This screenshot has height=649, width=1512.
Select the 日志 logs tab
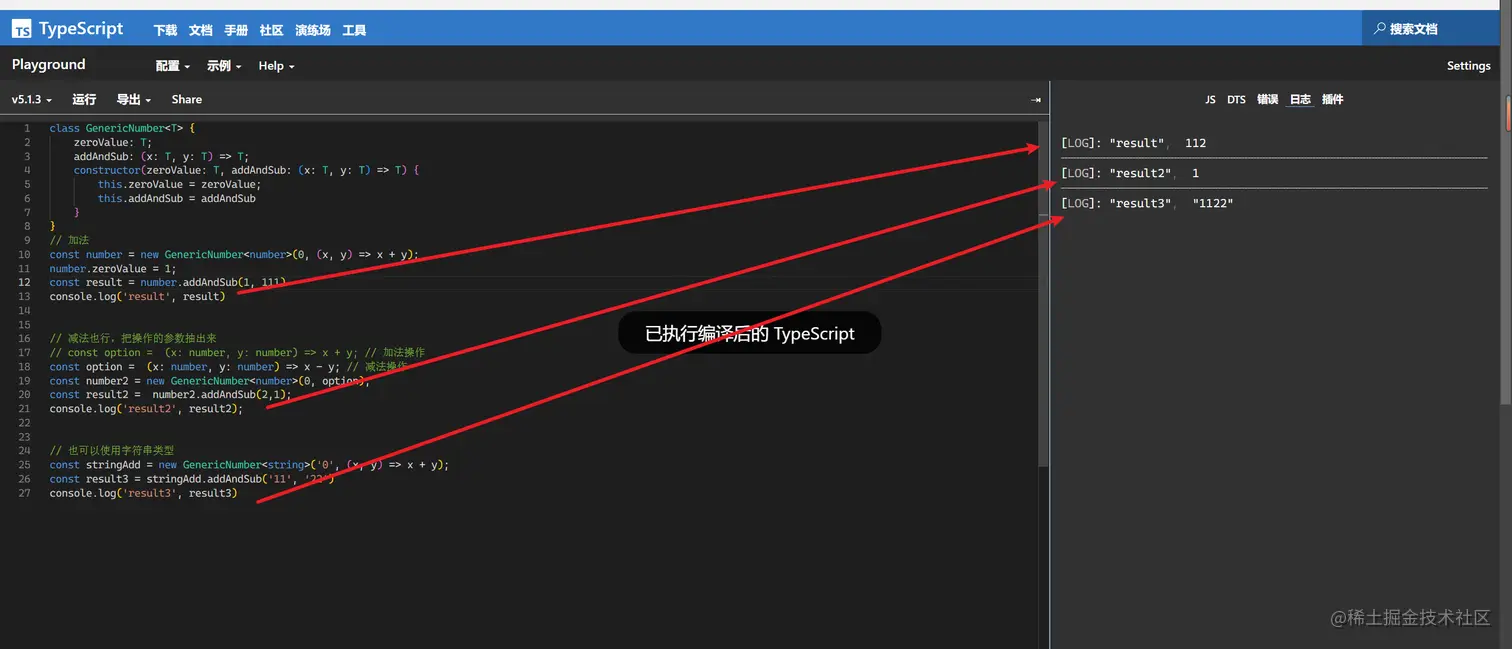pos(1299,100)
